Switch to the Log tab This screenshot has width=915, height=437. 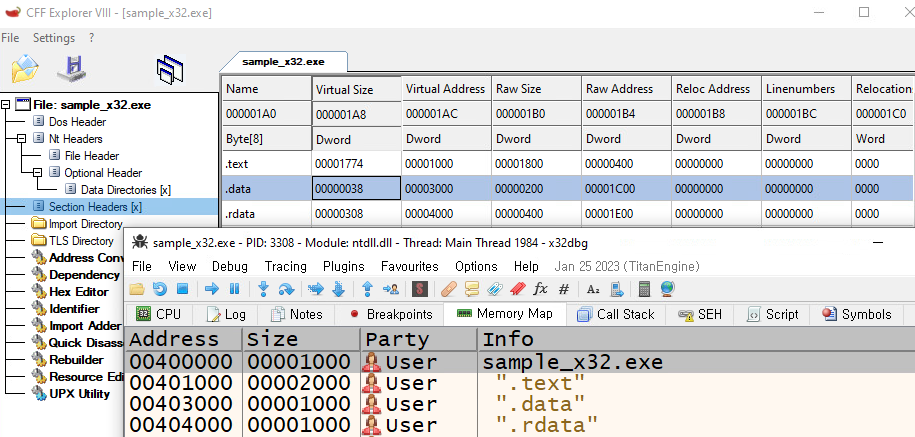click(226, 314)
